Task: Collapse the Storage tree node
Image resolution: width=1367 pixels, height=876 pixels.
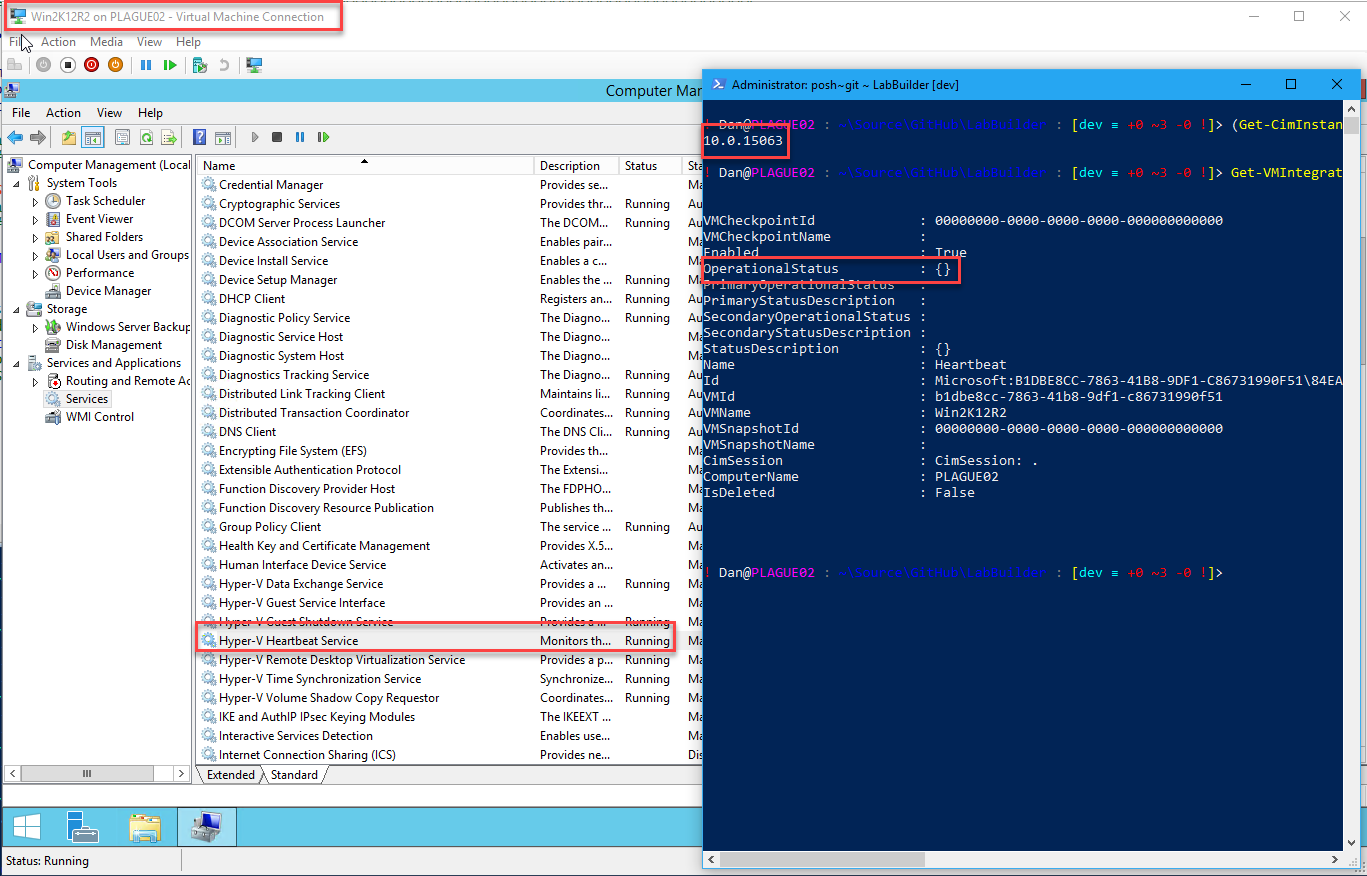Action: [16, 309]
